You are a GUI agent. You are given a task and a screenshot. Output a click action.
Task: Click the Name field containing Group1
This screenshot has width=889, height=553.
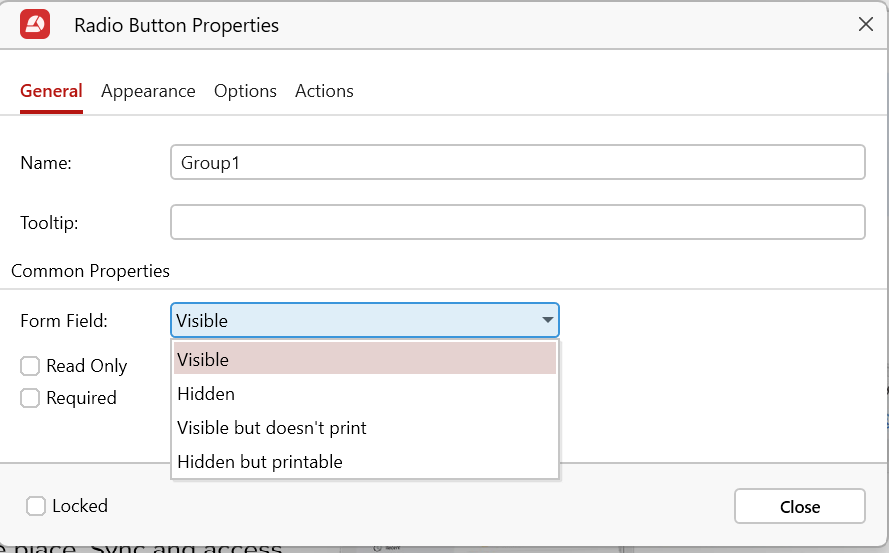coord(517,163)
